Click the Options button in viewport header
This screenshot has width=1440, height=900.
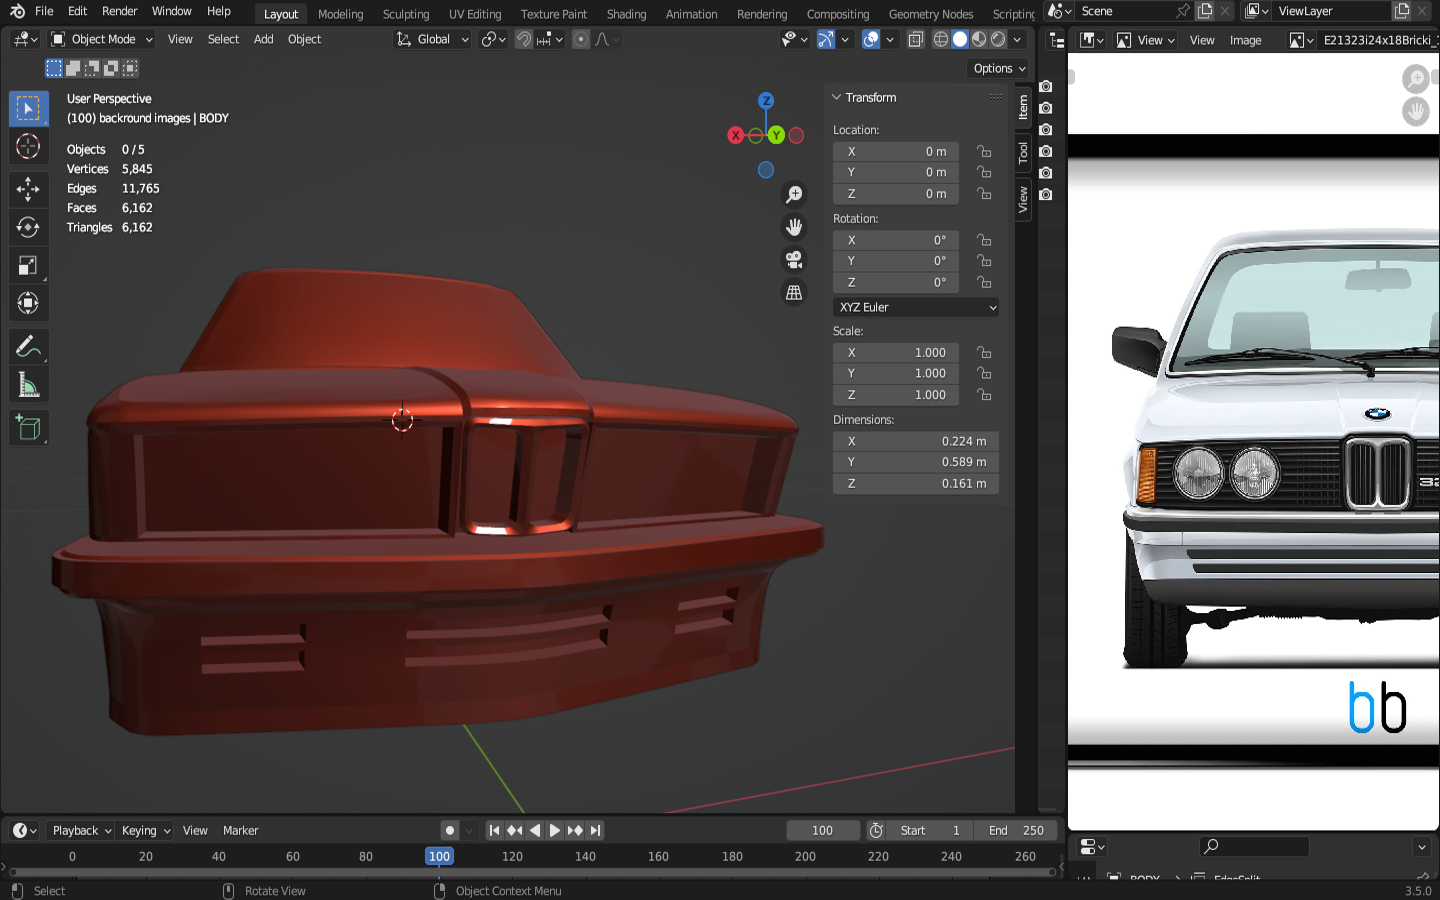(x=999, y=68)
